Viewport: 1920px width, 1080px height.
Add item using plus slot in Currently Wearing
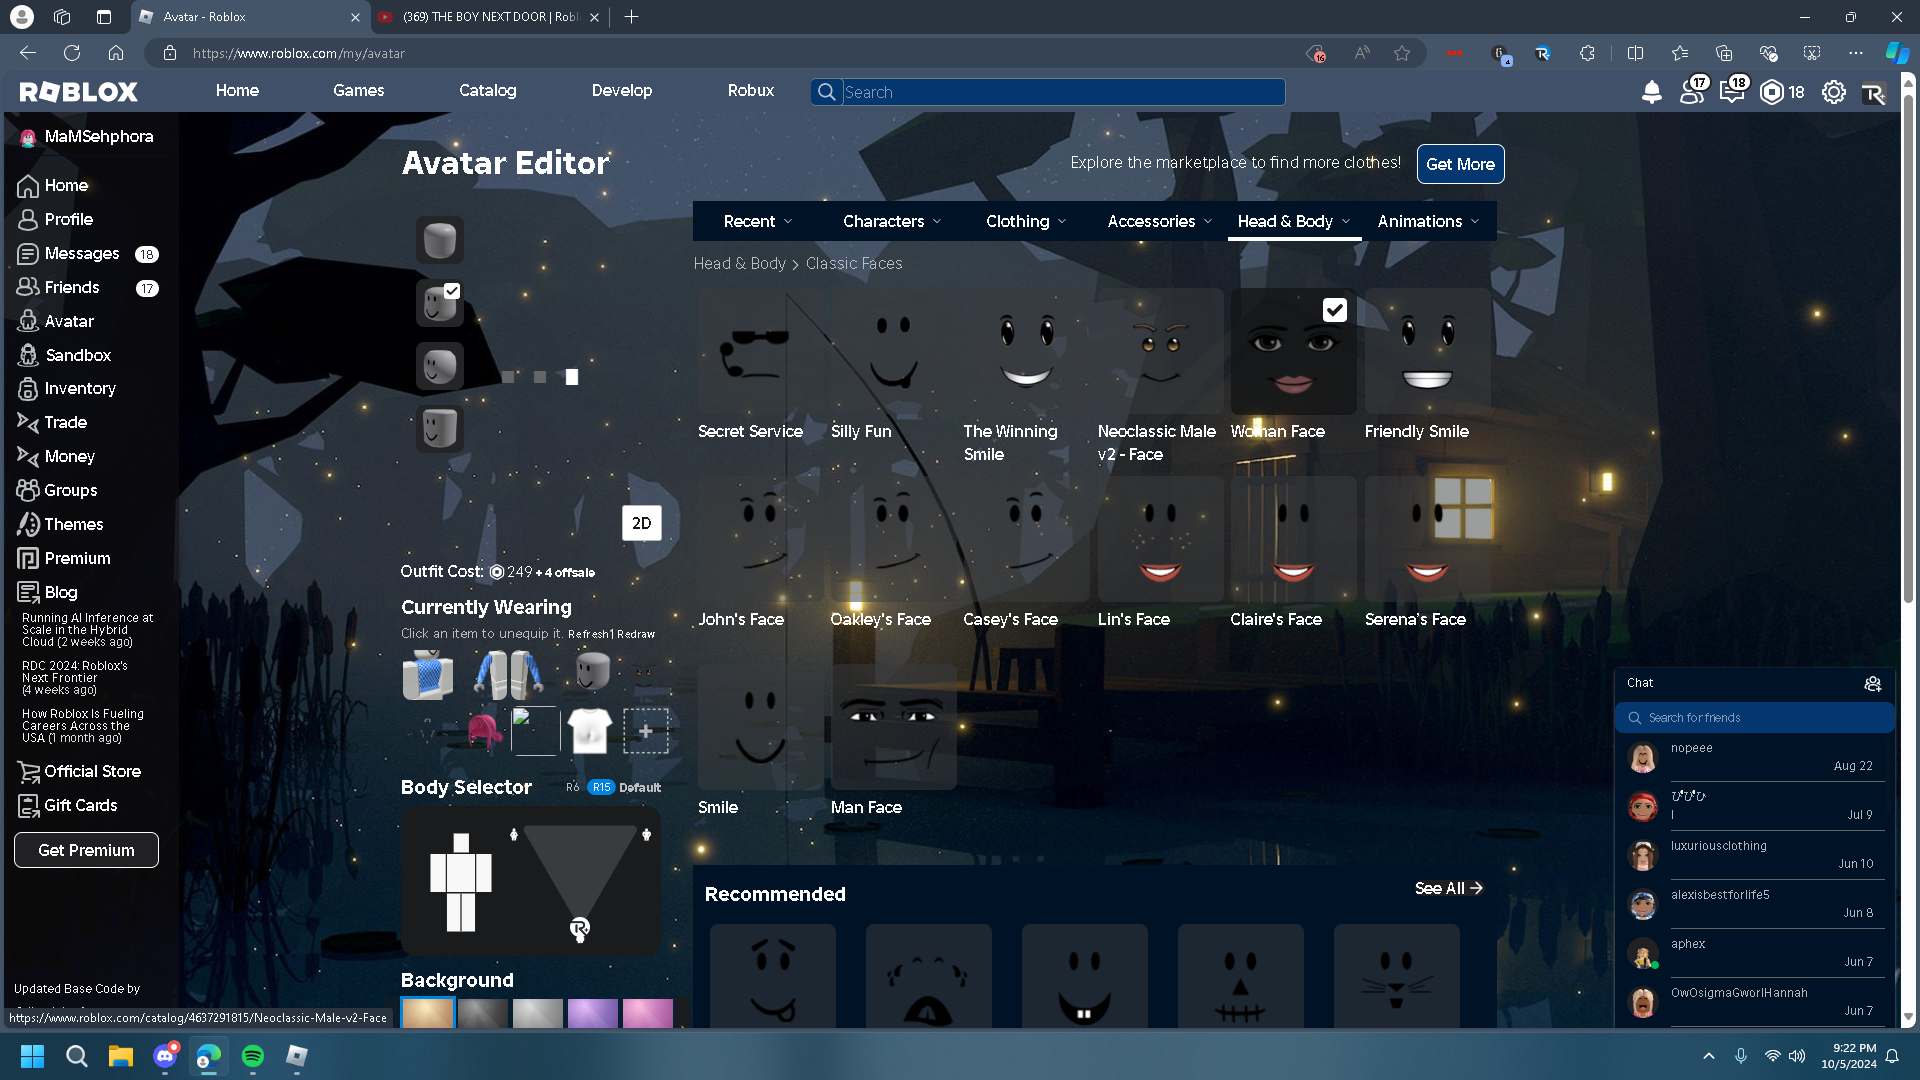point(646,731)
